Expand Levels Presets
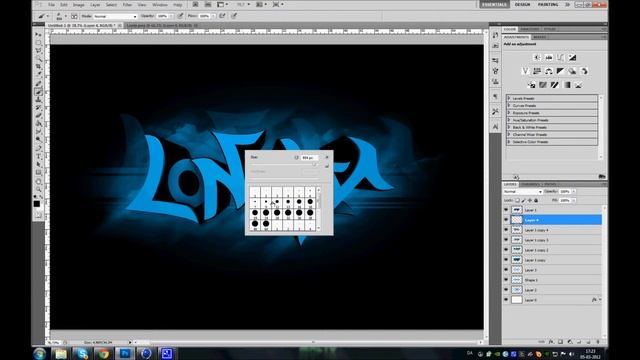The height and width of the screenshot is (360, 640). tap(509, 98)
